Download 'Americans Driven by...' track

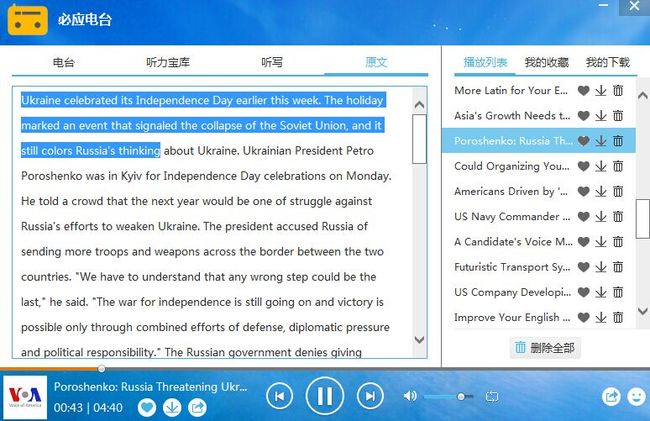click(601, 191)
